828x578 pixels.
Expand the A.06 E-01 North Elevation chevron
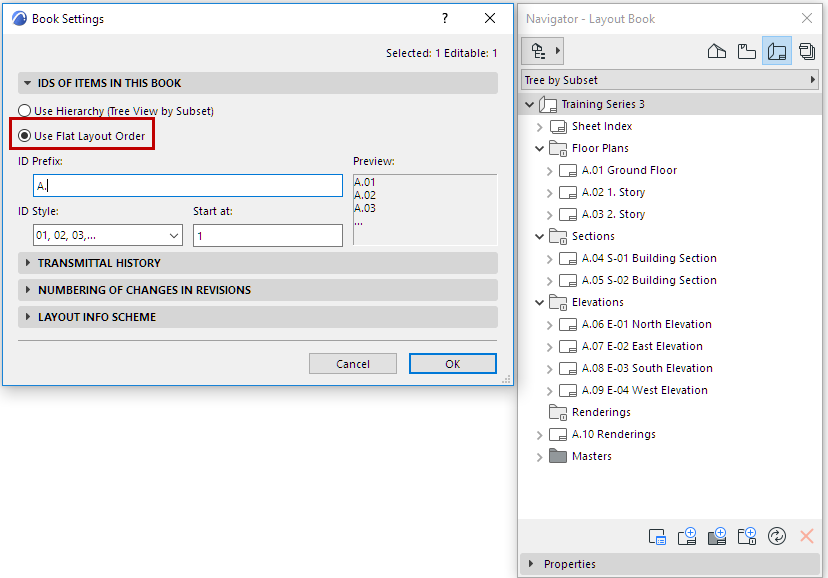[549, 325]
